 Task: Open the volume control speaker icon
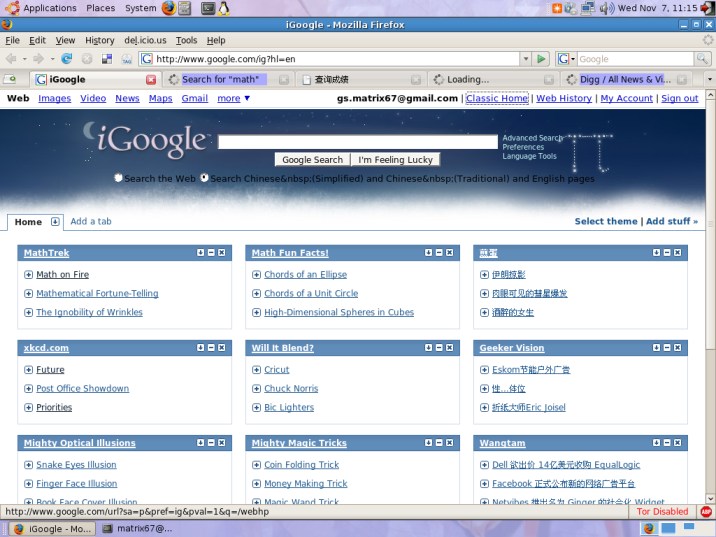pos(606,8)
